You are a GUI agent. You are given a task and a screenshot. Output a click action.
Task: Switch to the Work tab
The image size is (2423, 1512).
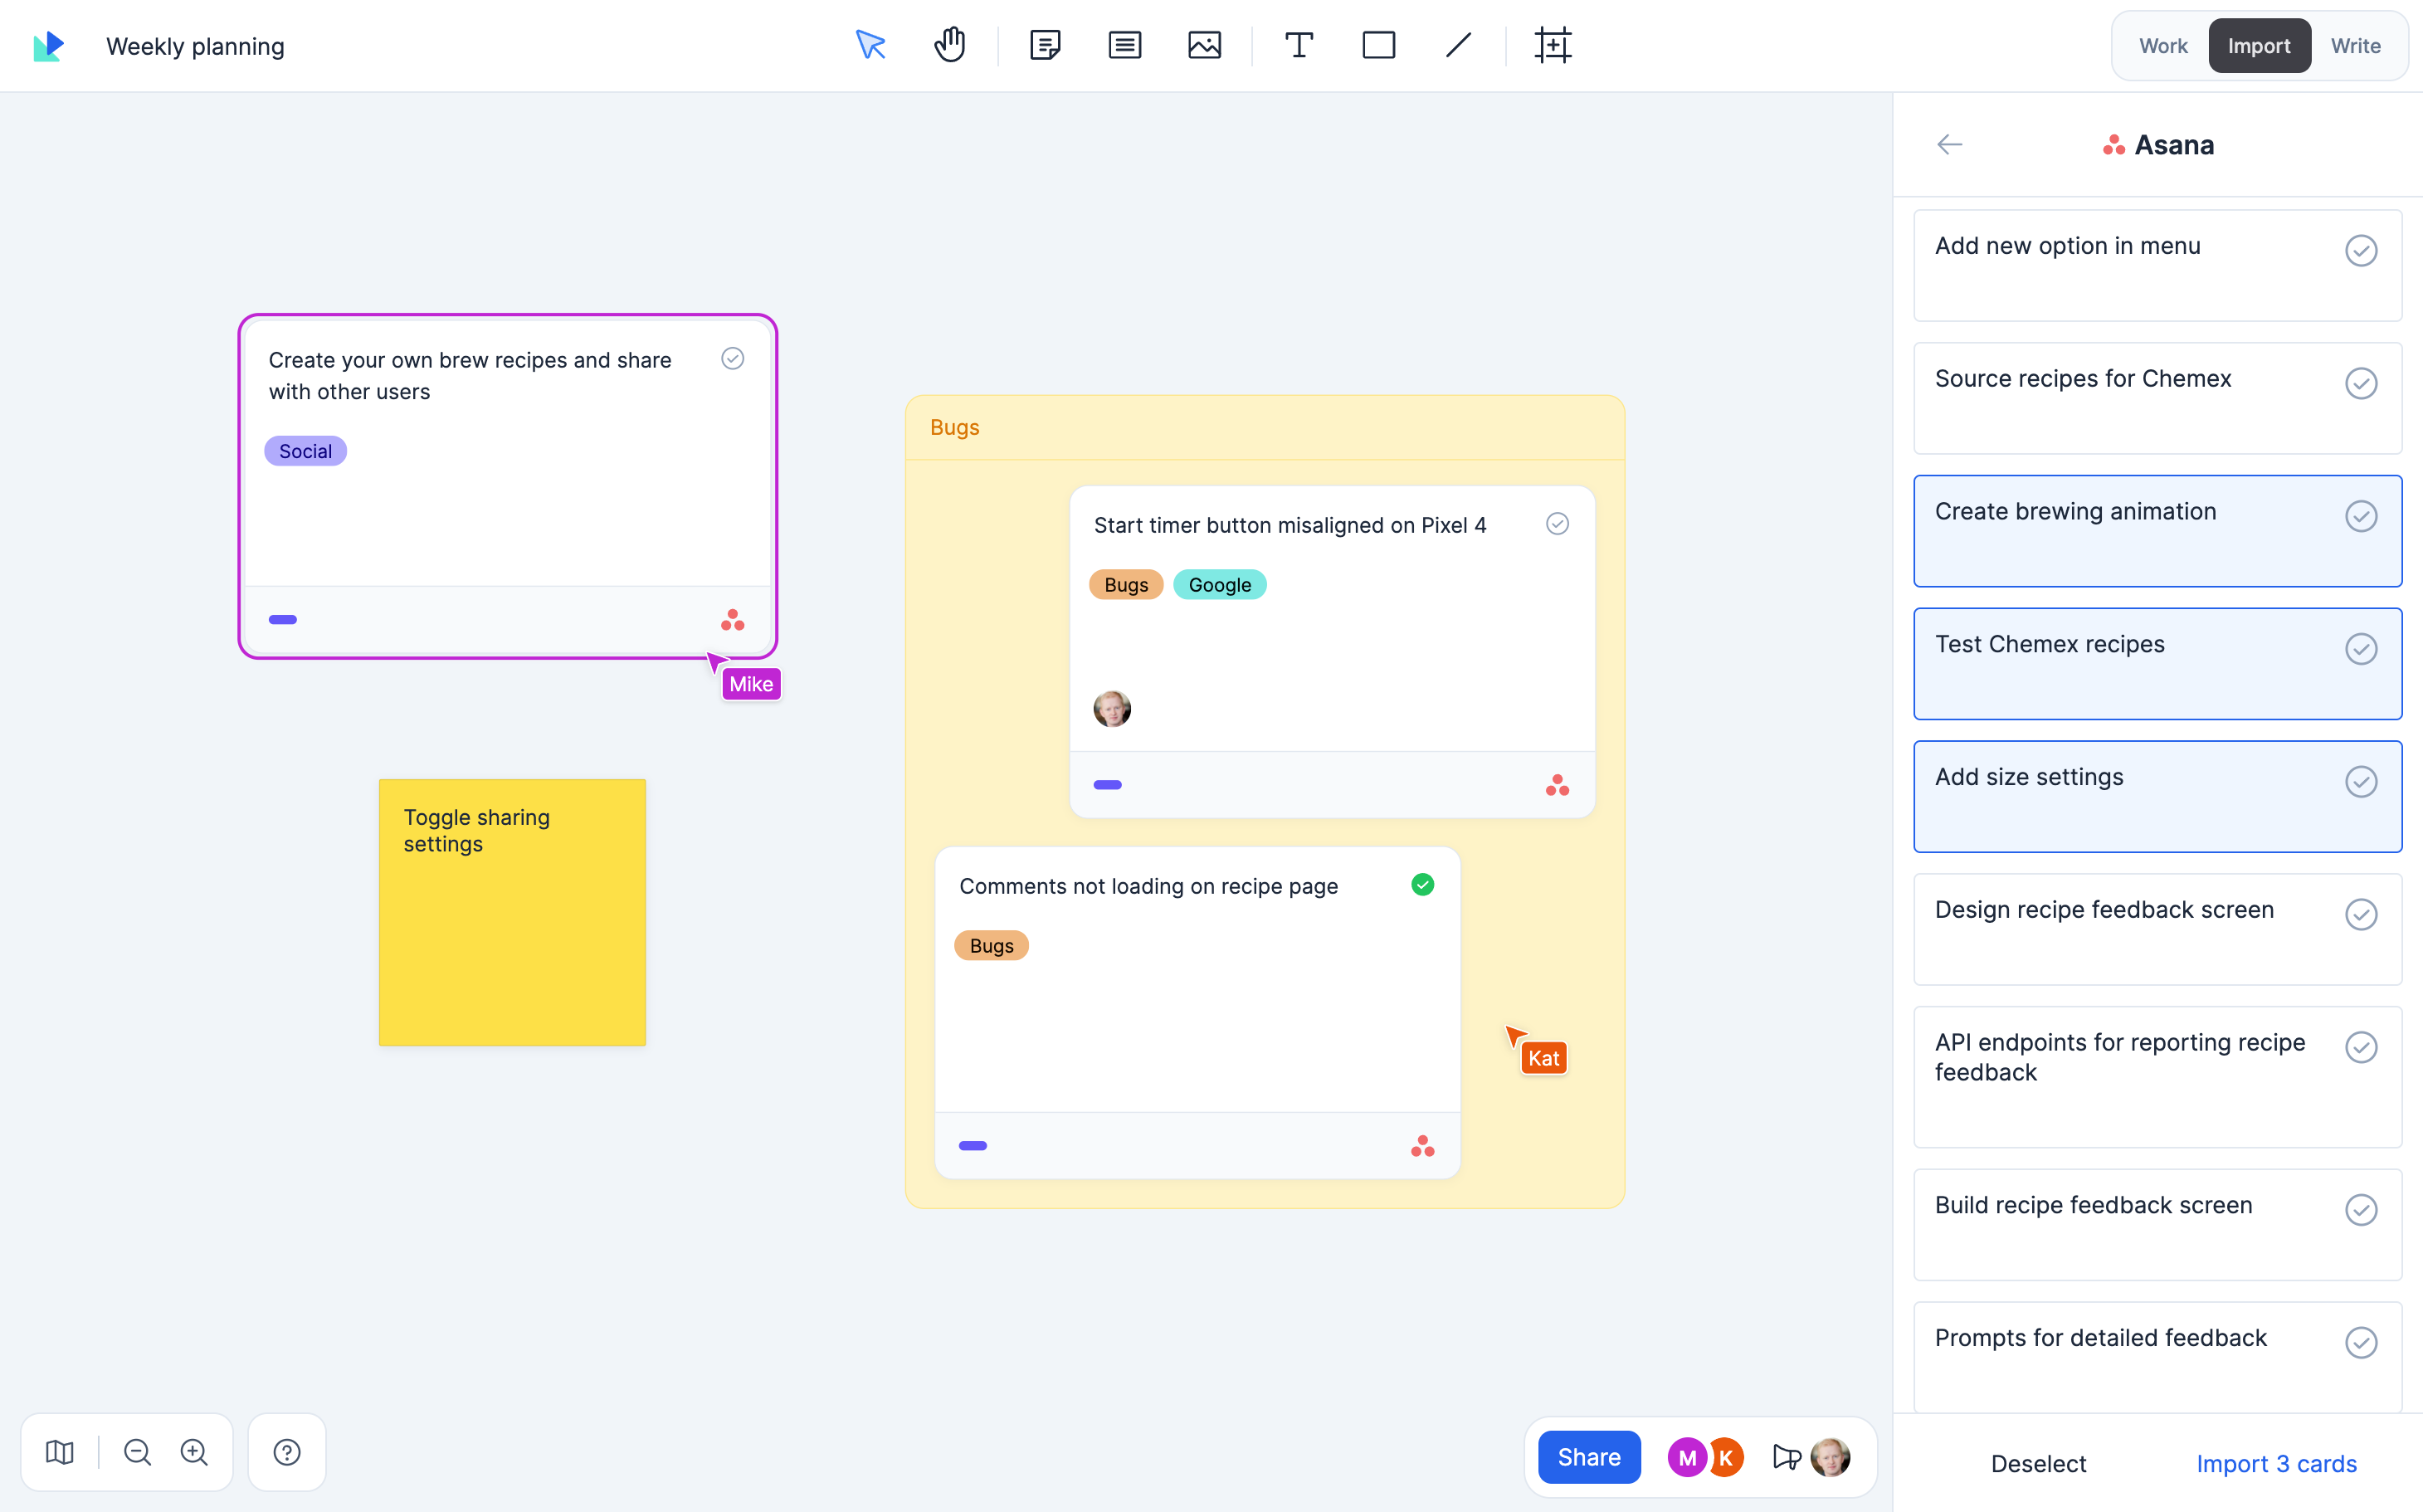[x=2163, y=46]
